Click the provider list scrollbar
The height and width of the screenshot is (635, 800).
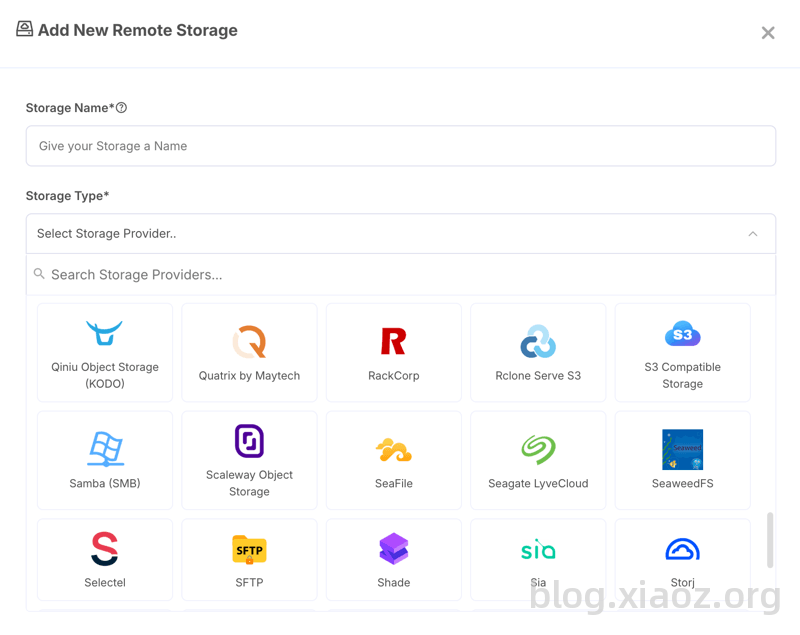[770, 540]
